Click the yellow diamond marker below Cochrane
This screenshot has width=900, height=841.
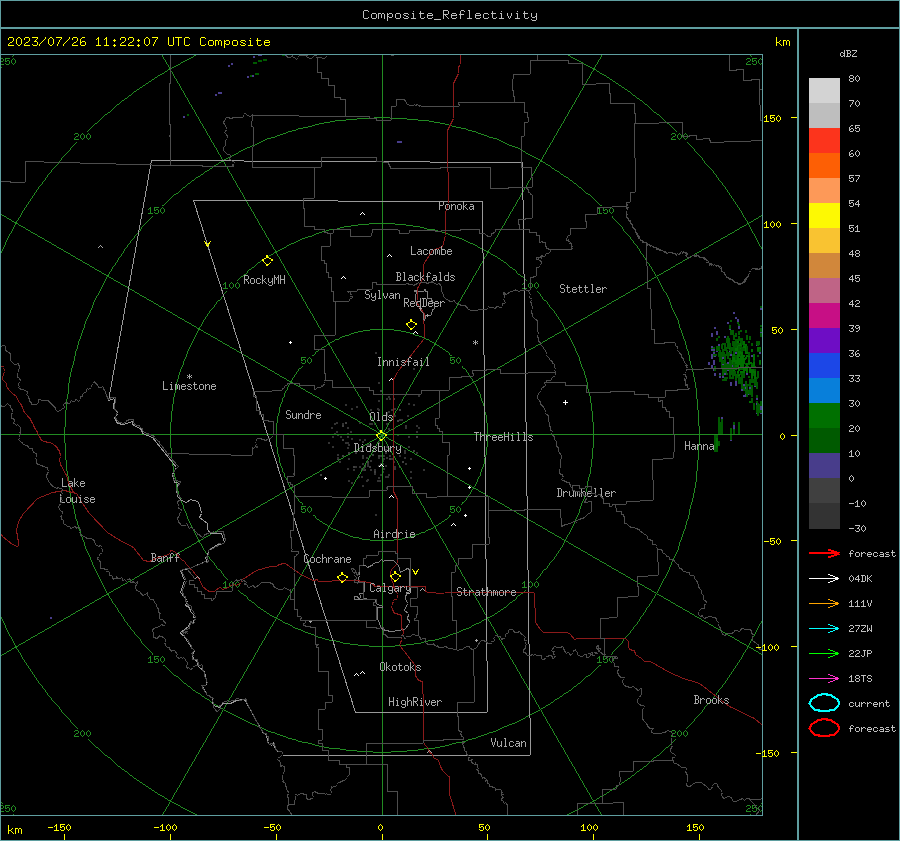coord(342,577)
